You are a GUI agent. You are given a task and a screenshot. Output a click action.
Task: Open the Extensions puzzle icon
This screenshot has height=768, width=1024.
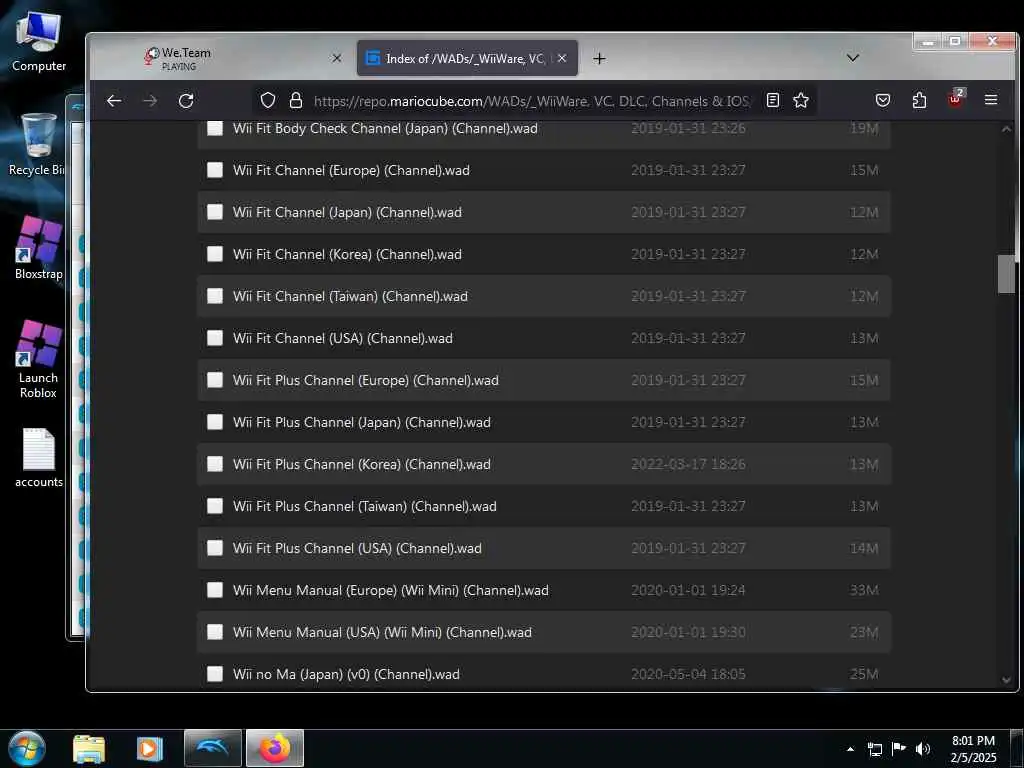[x=919, y=100]
